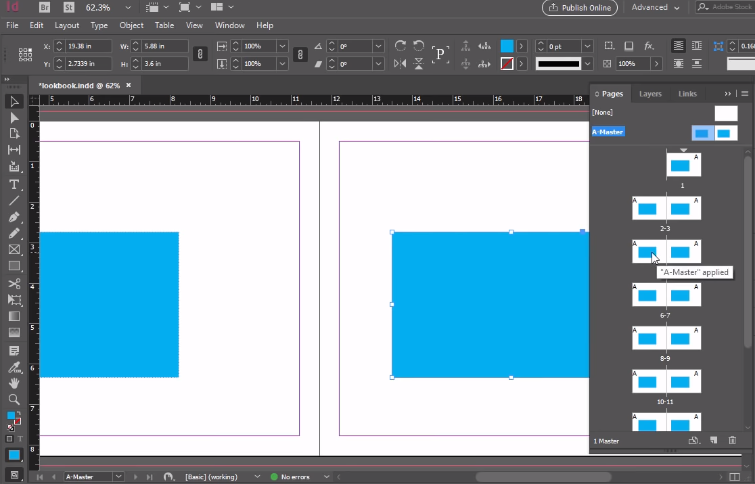
Task: Select the page 1 thumbnail
Action: click(x=681, y=165)
